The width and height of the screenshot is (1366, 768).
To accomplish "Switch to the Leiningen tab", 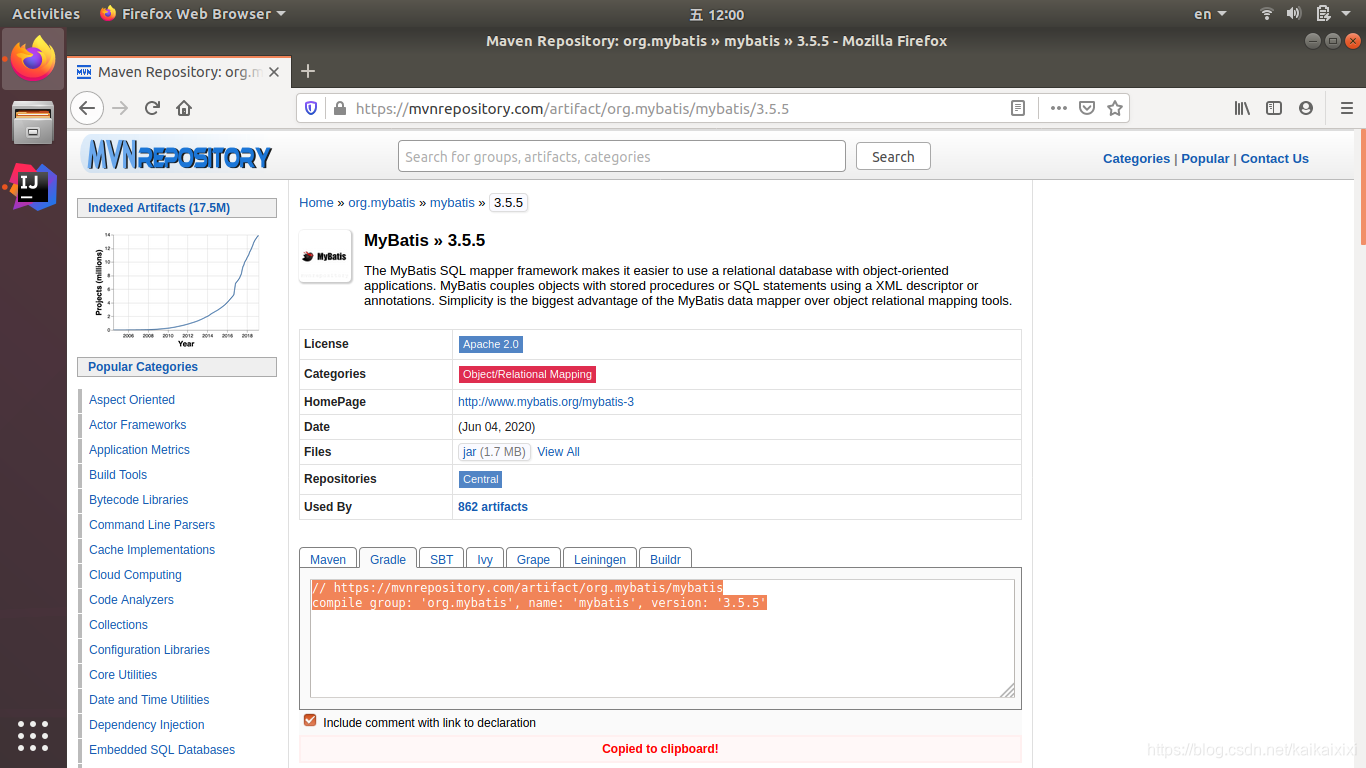I will coord(600,559).
